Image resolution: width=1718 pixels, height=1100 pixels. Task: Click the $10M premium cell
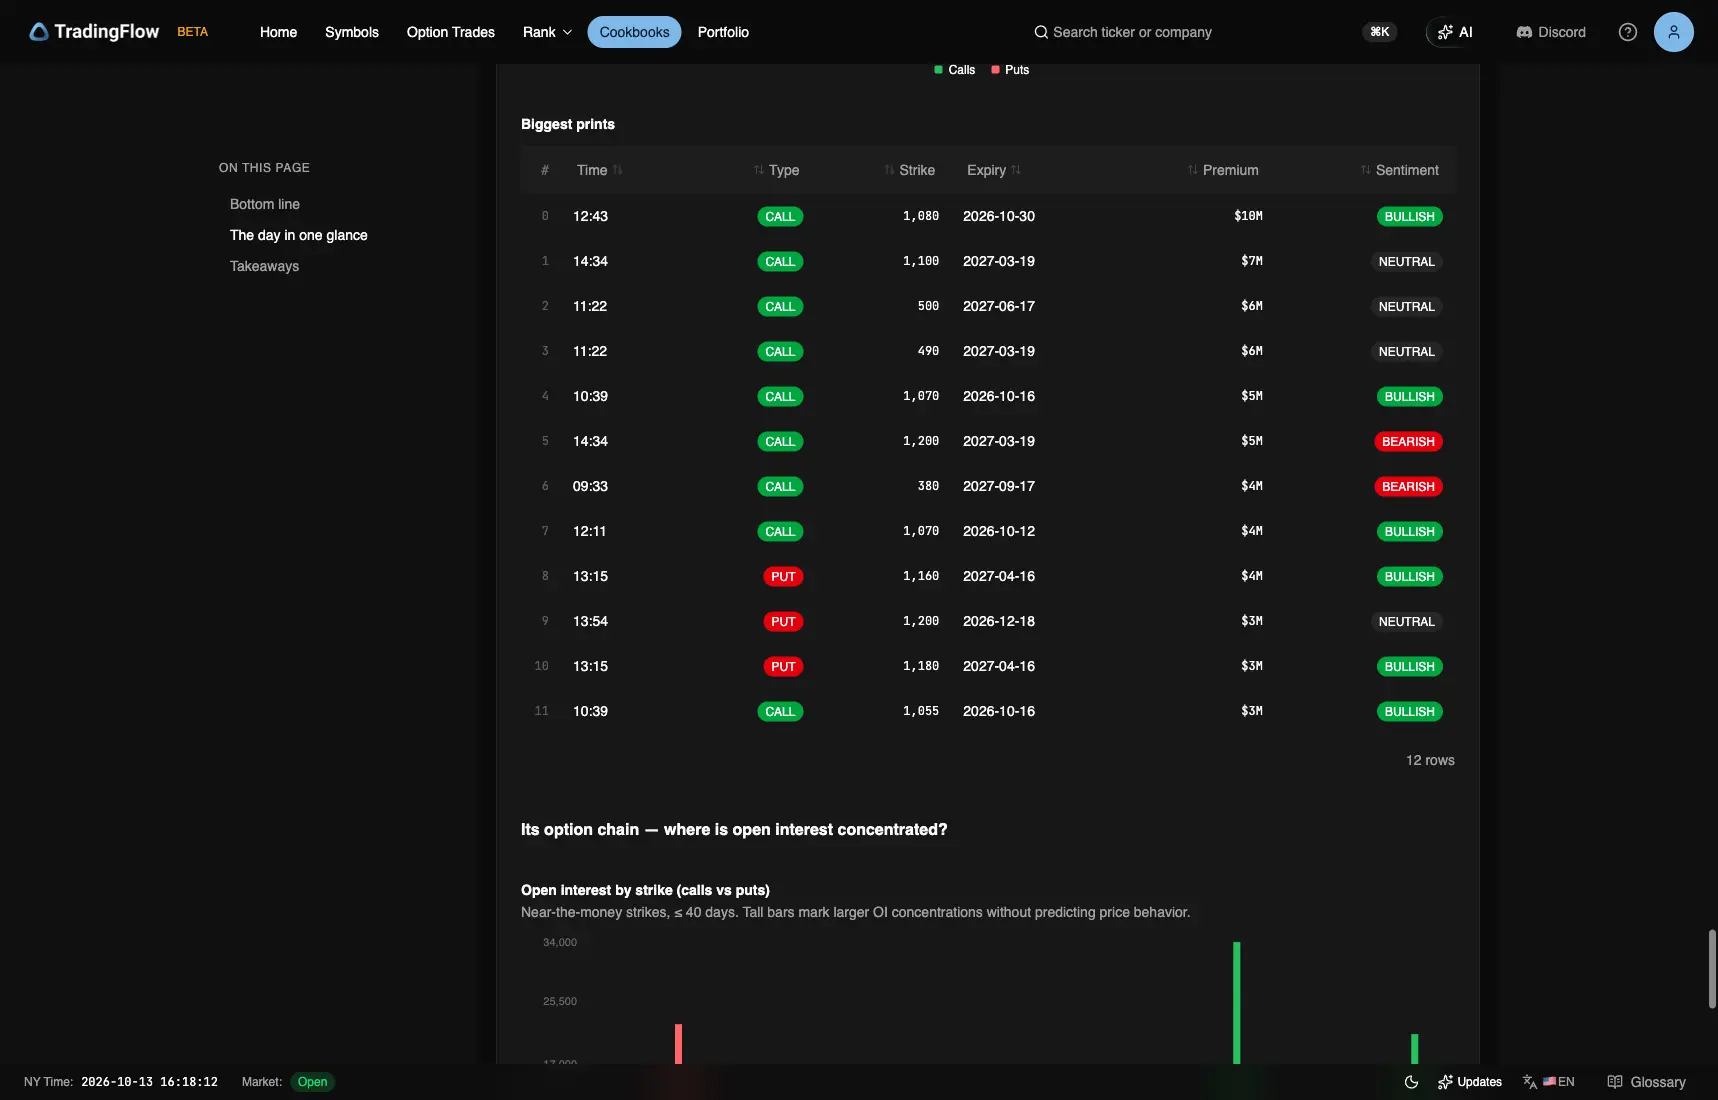pos(1248,216)
